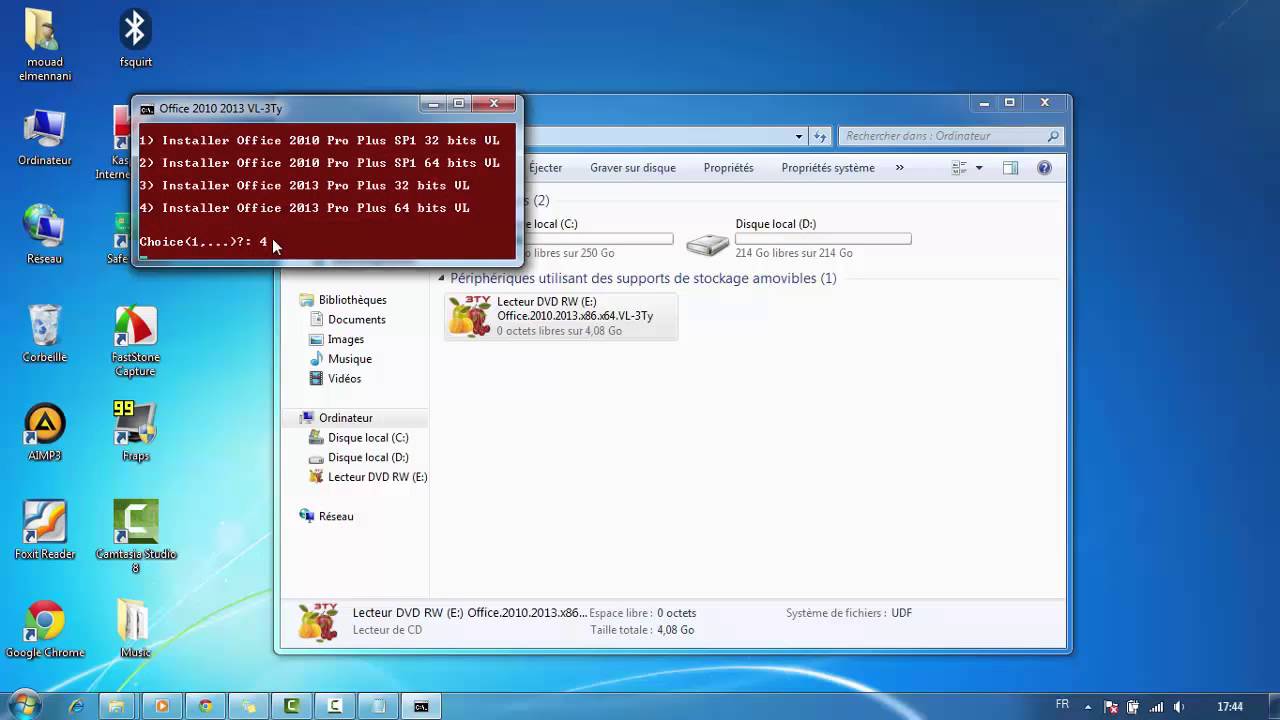Open Foxit Reader desktop shortcut
This screenshot has width=1280, height=720.
point(44,530)
